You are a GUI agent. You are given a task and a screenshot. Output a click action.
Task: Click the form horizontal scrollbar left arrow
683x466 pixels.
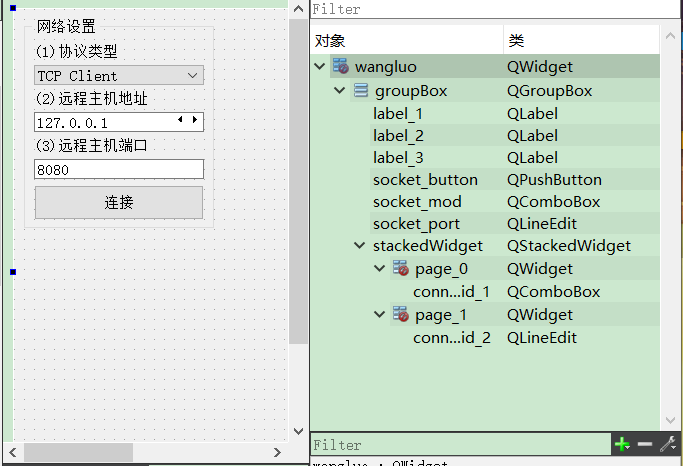pyautogui.click(x=13, y=452)
